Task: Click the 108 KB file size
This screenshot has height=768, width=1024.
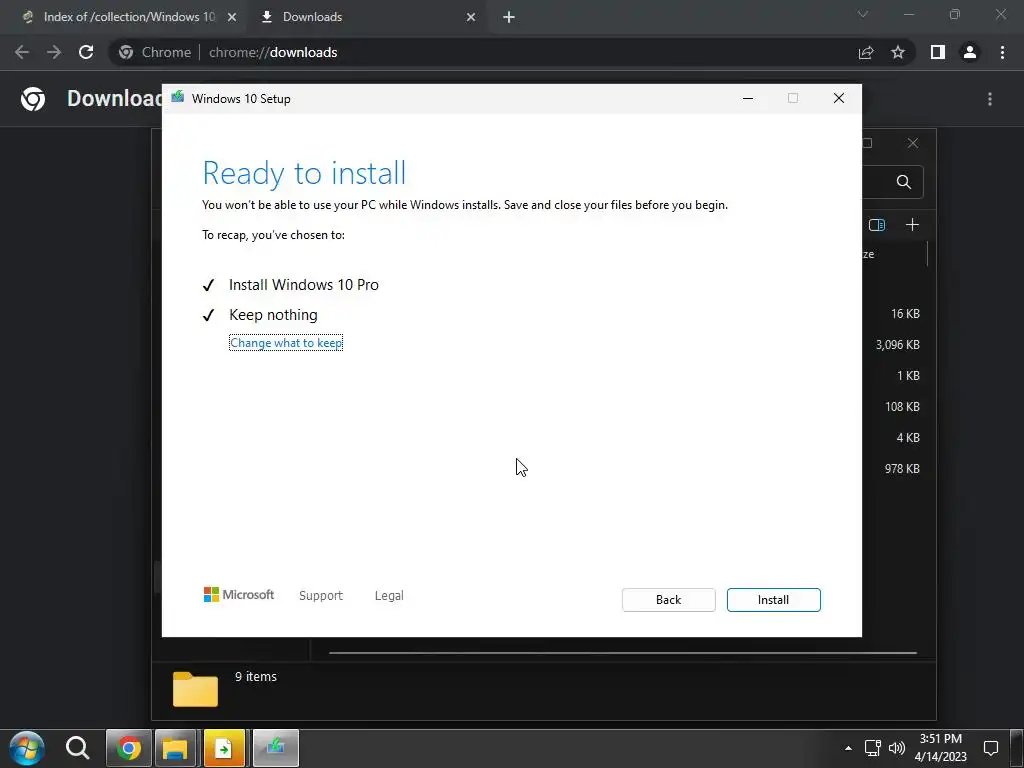Action: (x=902, y=407)
